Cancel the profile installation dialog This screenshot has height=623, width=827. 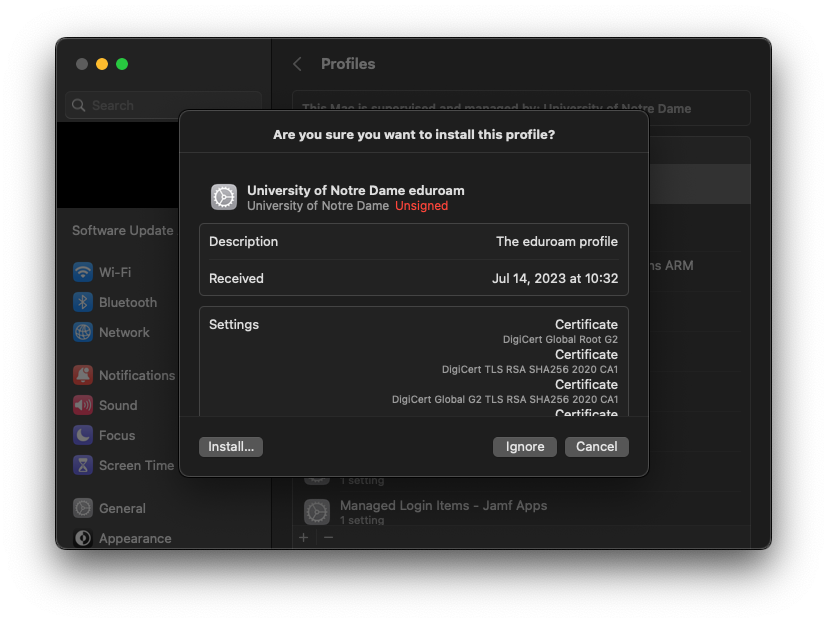click(x=596, y=447)
